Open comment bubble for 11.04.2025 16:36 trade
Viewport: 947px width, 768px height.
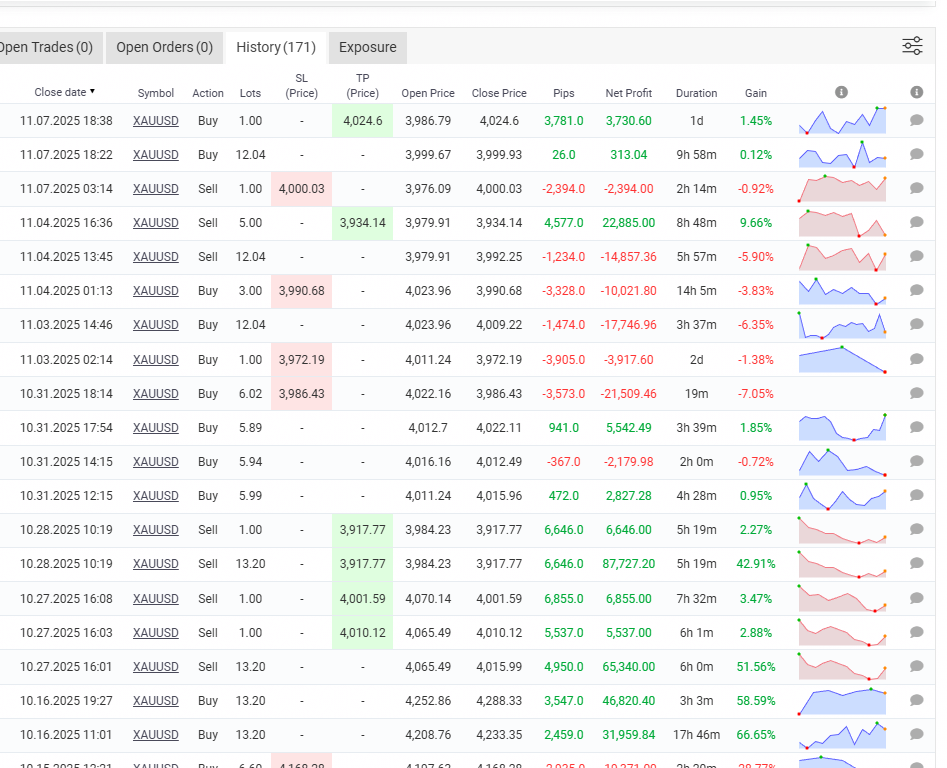click(916, 223)
